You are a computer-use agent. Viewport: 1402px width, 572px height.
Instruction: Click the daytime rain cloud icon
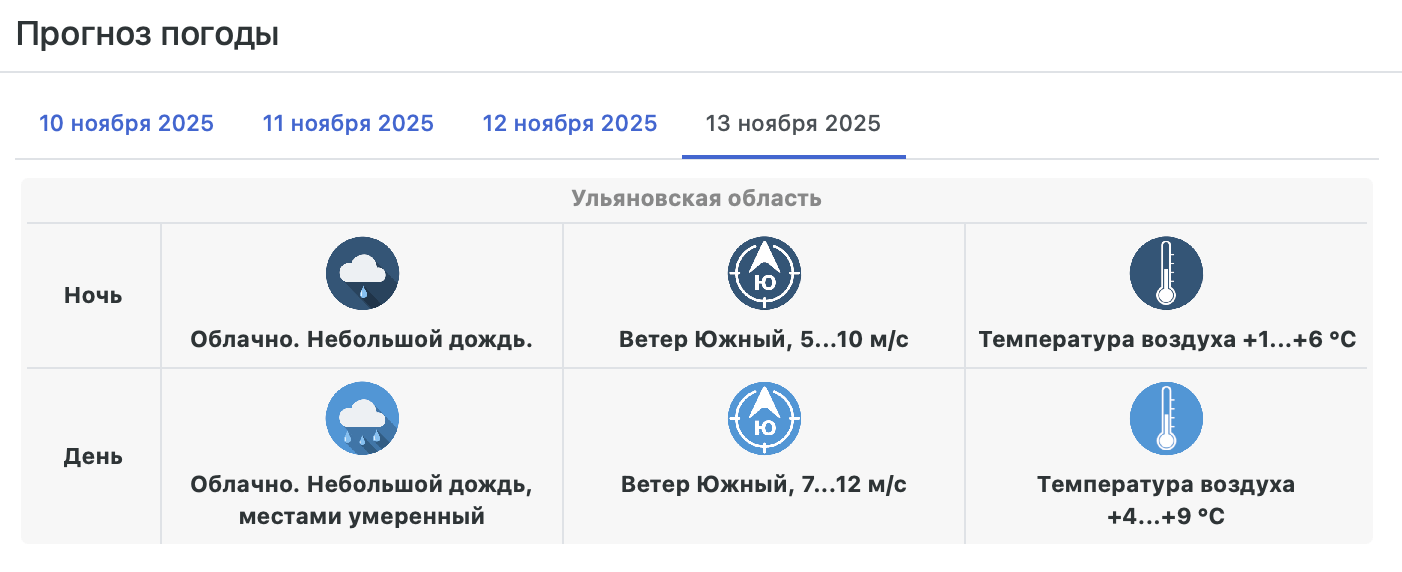tap(362, 419)
